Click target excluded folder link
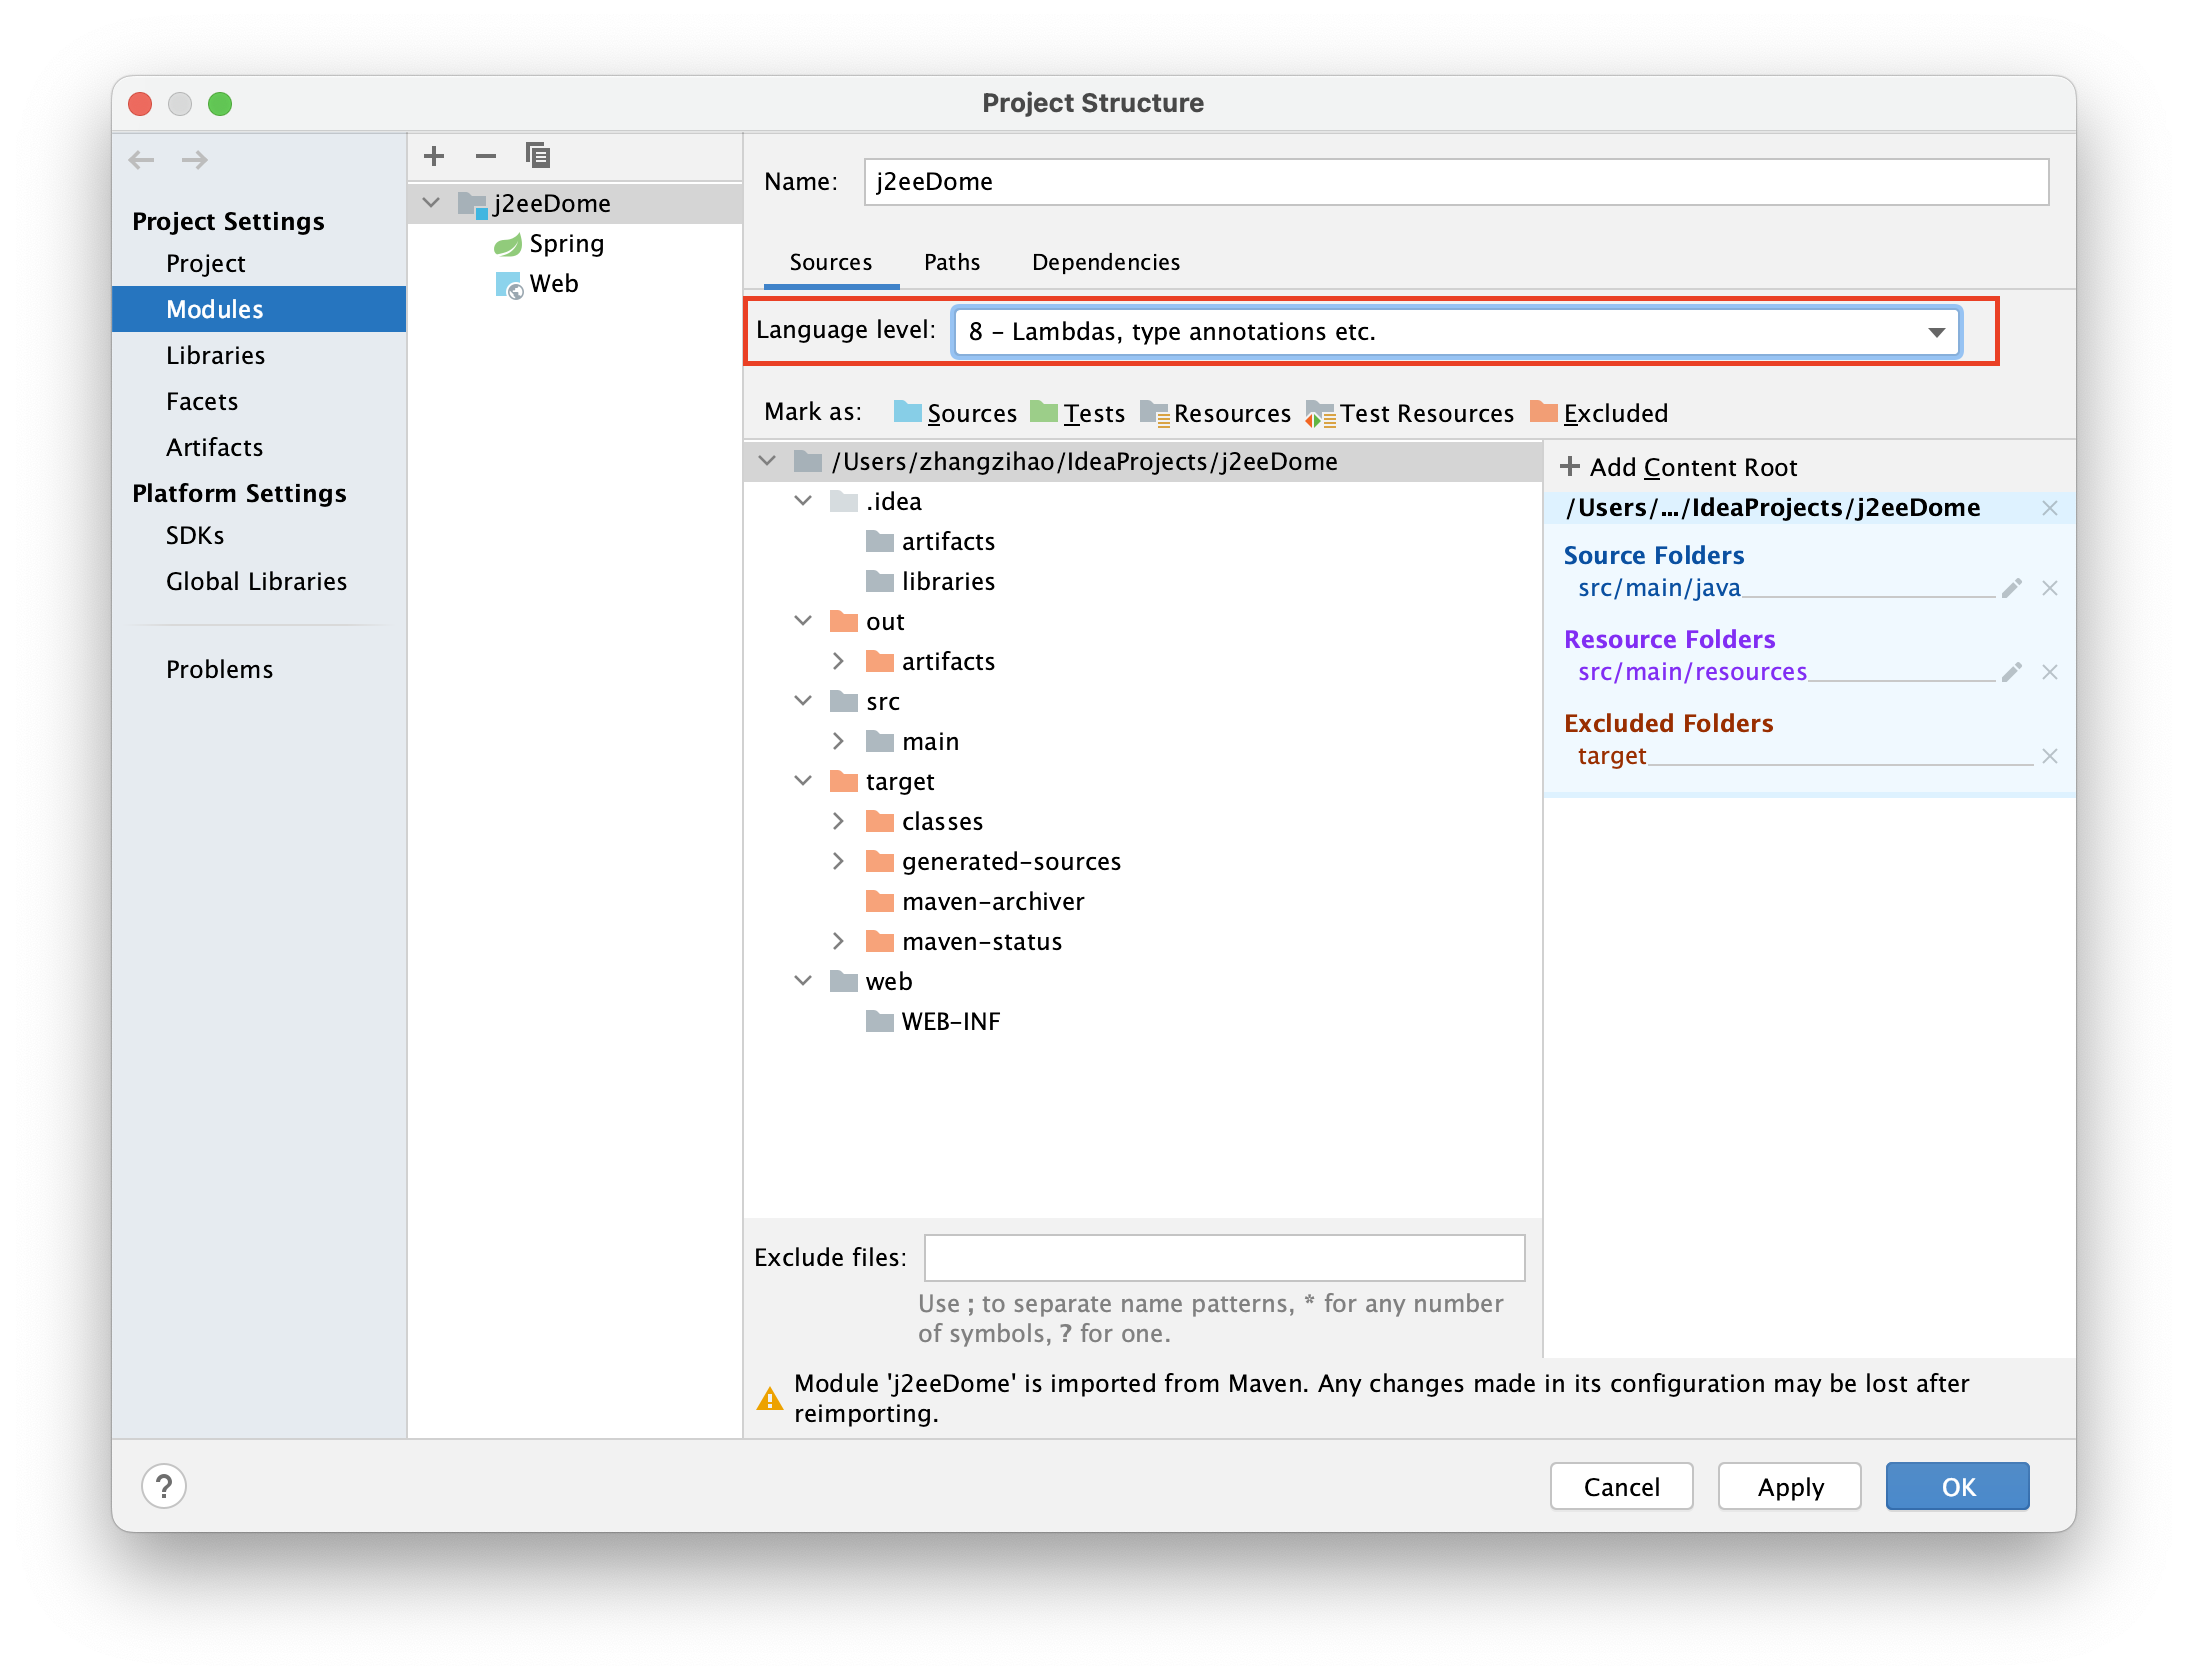Image resolution: width=2188 pixels, height=1680 pixels. (1611, 756)
